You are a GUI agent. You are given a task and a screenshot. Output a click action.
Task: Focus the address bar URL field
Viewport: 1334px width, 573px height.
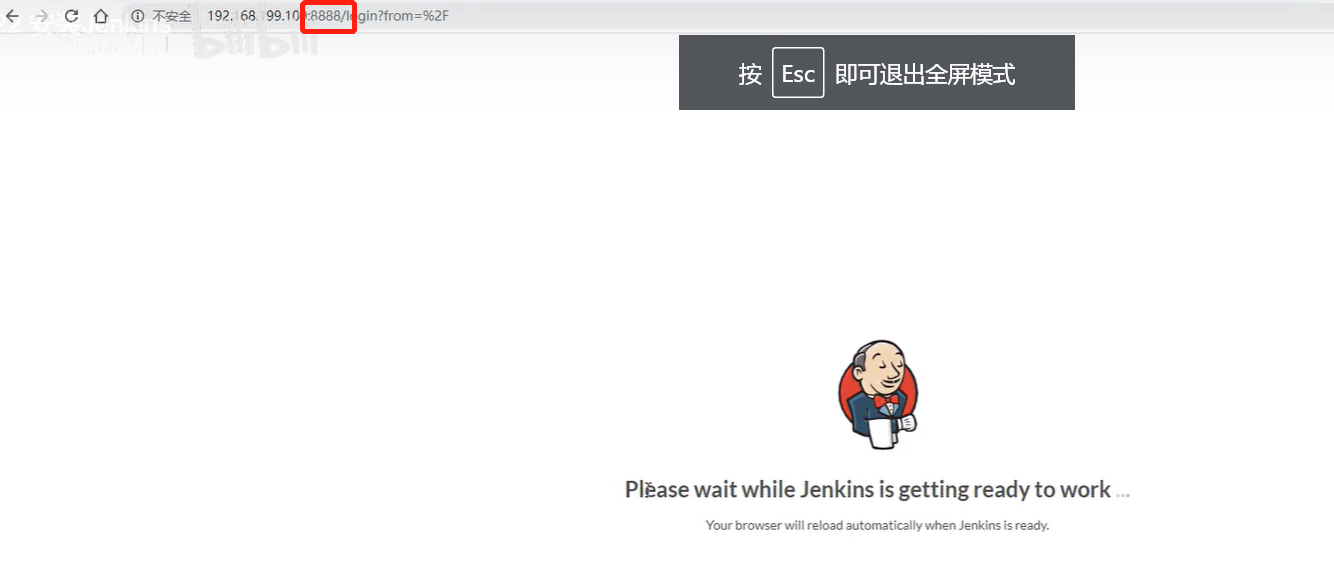[x=328, y=16]
